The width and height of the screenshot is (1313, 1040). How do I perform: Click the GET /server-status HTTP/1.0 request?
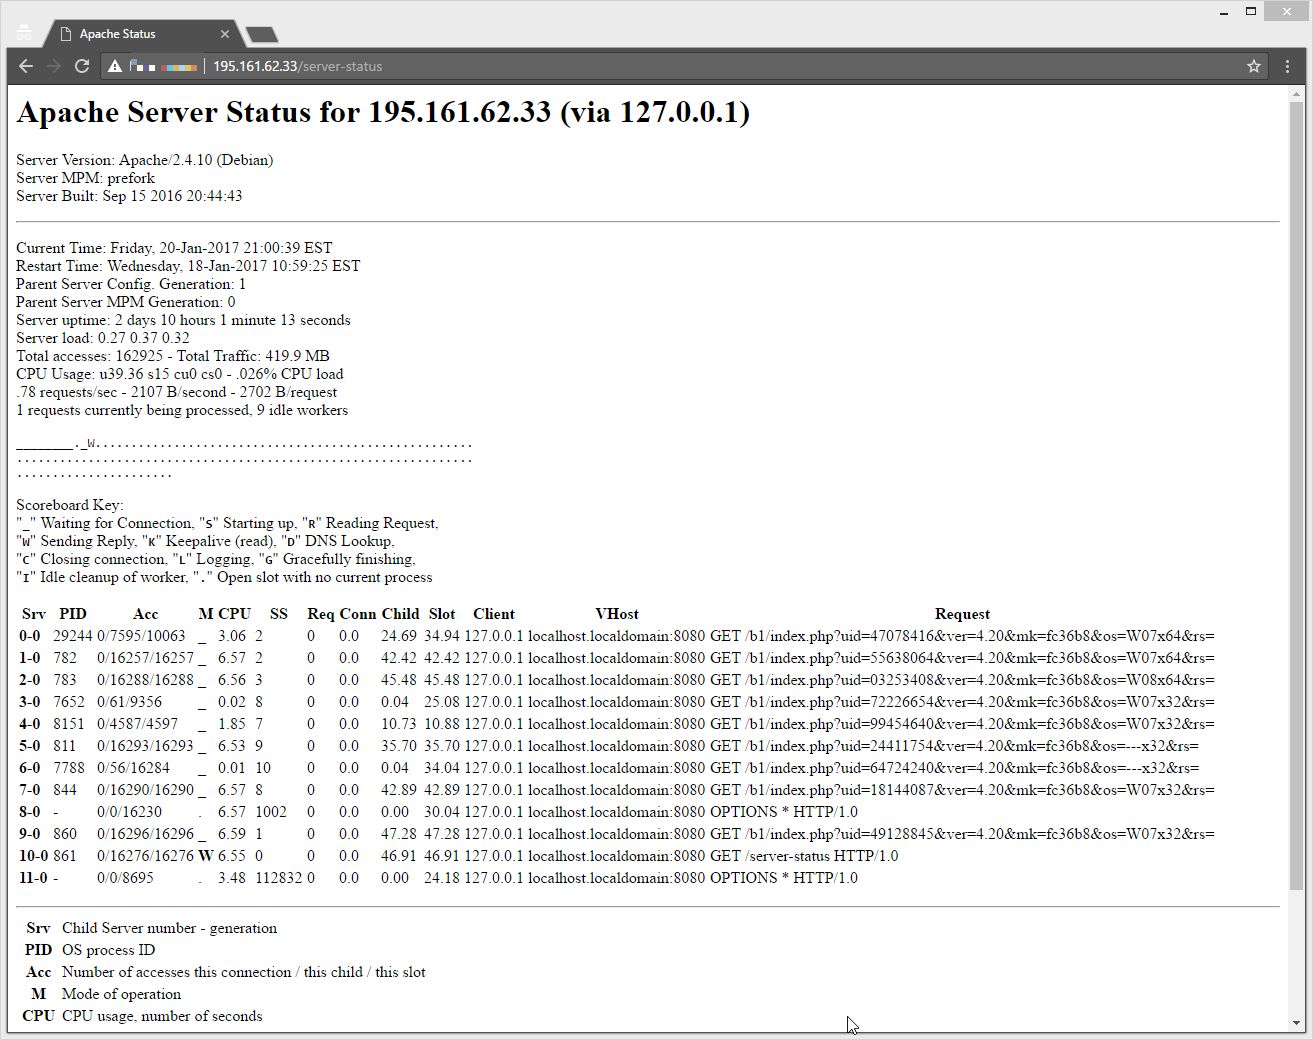coord(804,856)
